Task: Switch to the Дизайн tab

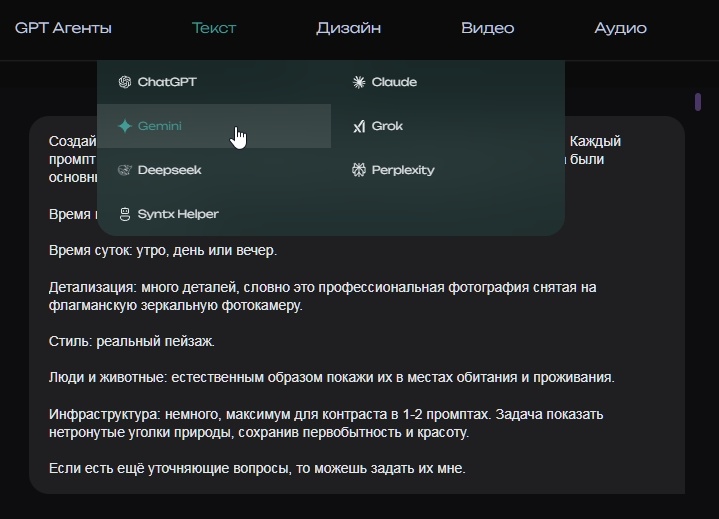Action: click(x=348, y=28)
